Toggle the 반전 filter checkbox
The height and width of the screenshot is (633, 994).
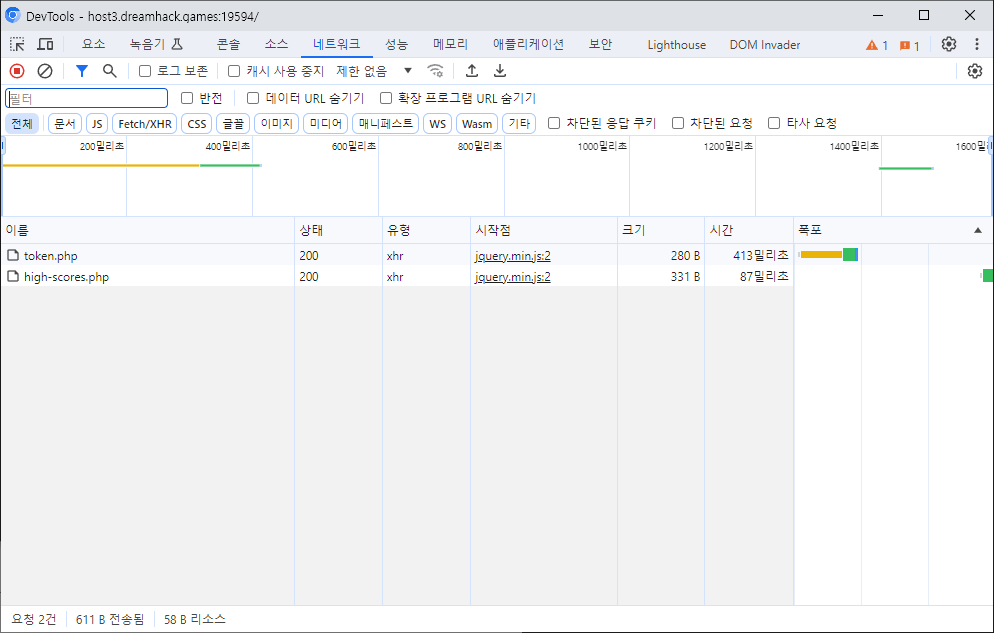(187, 98)
